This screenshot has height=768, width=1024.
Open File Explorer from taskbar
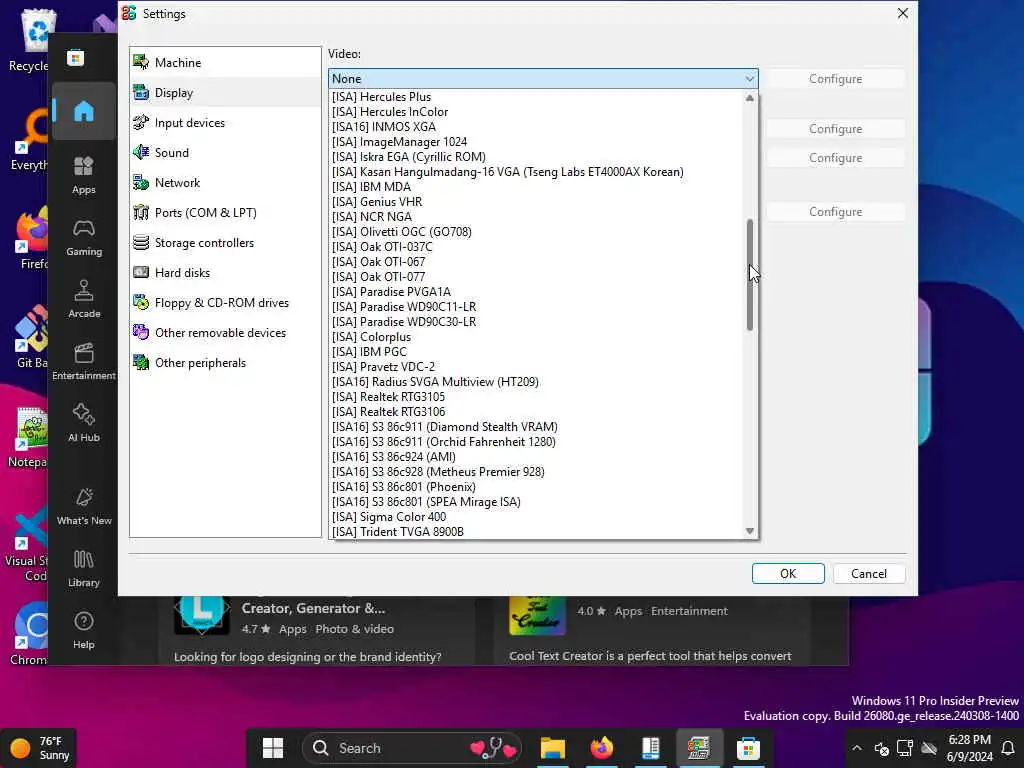coord(552,748)
